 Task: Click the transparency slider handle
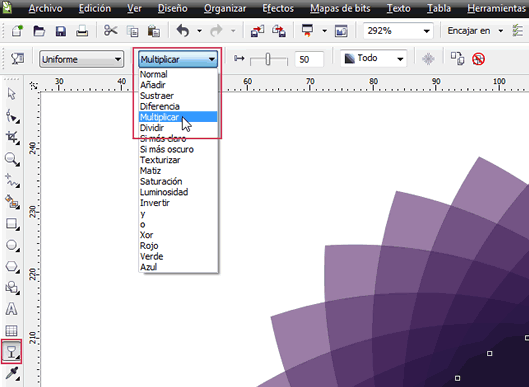268,59
